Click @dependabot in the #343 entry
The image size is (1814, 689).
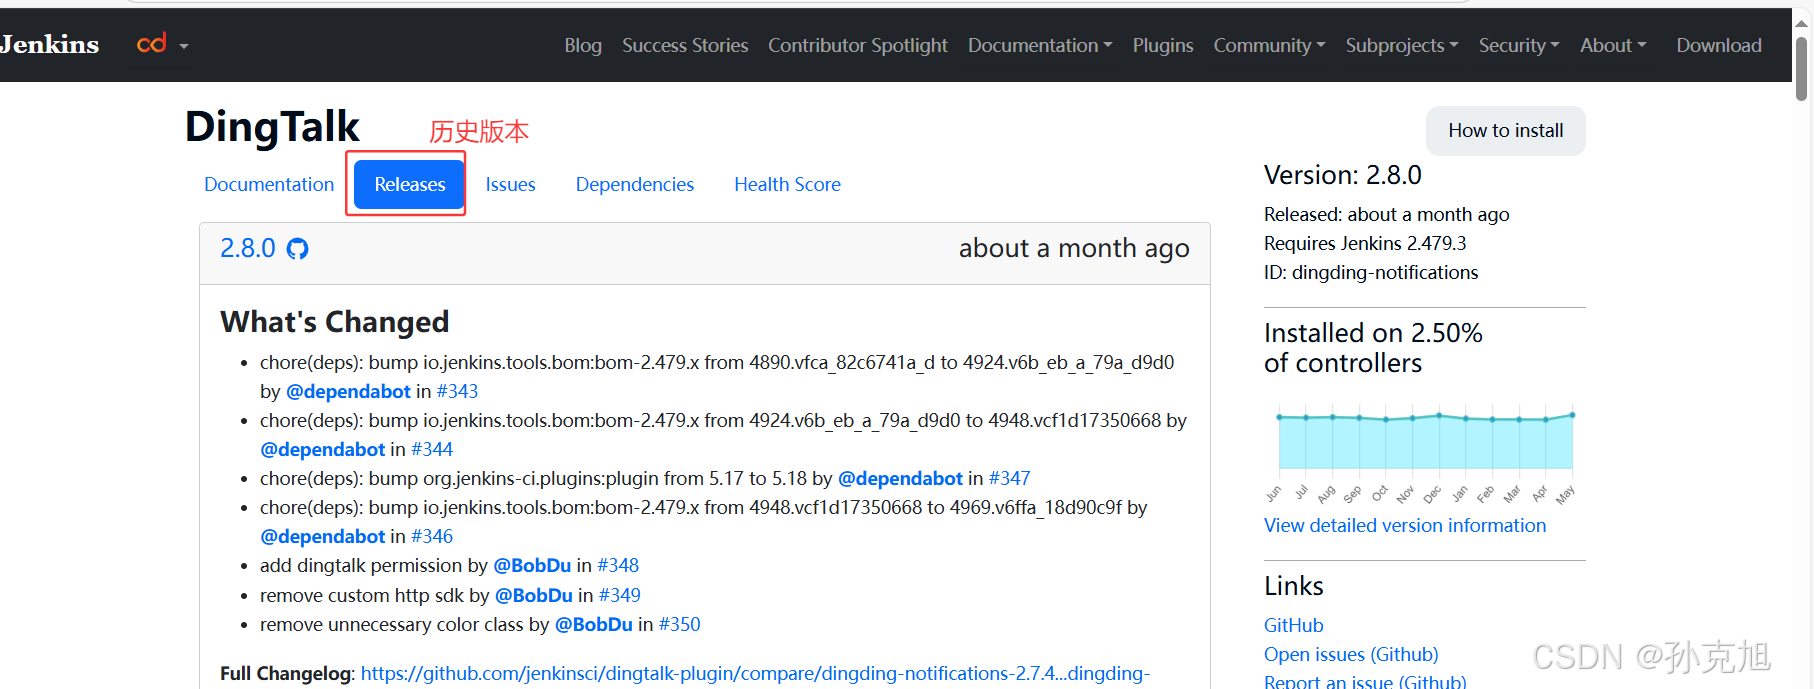(x=348, y=391)
